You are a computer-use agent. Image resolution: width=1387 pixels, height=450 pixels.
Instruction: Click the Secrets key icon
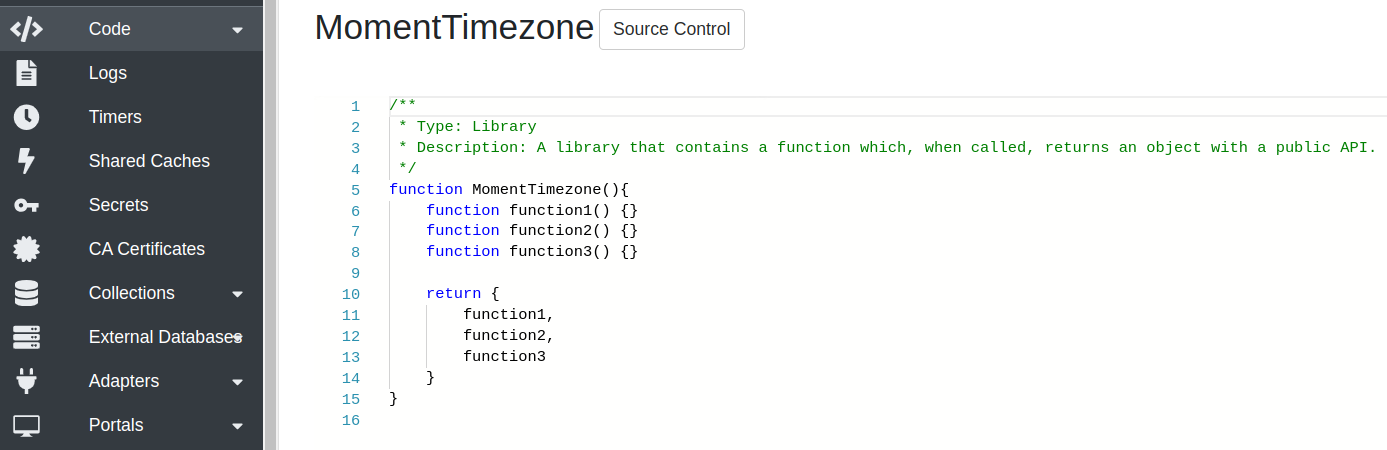[x=26, y=205]
